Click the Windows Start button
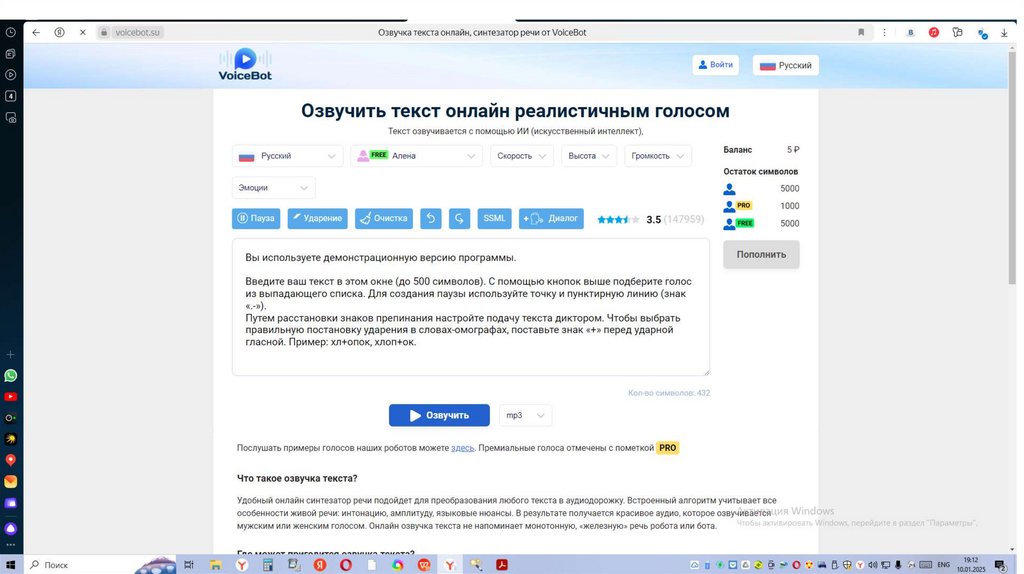The image size is (1024, 574). click(x=10, y=565)
